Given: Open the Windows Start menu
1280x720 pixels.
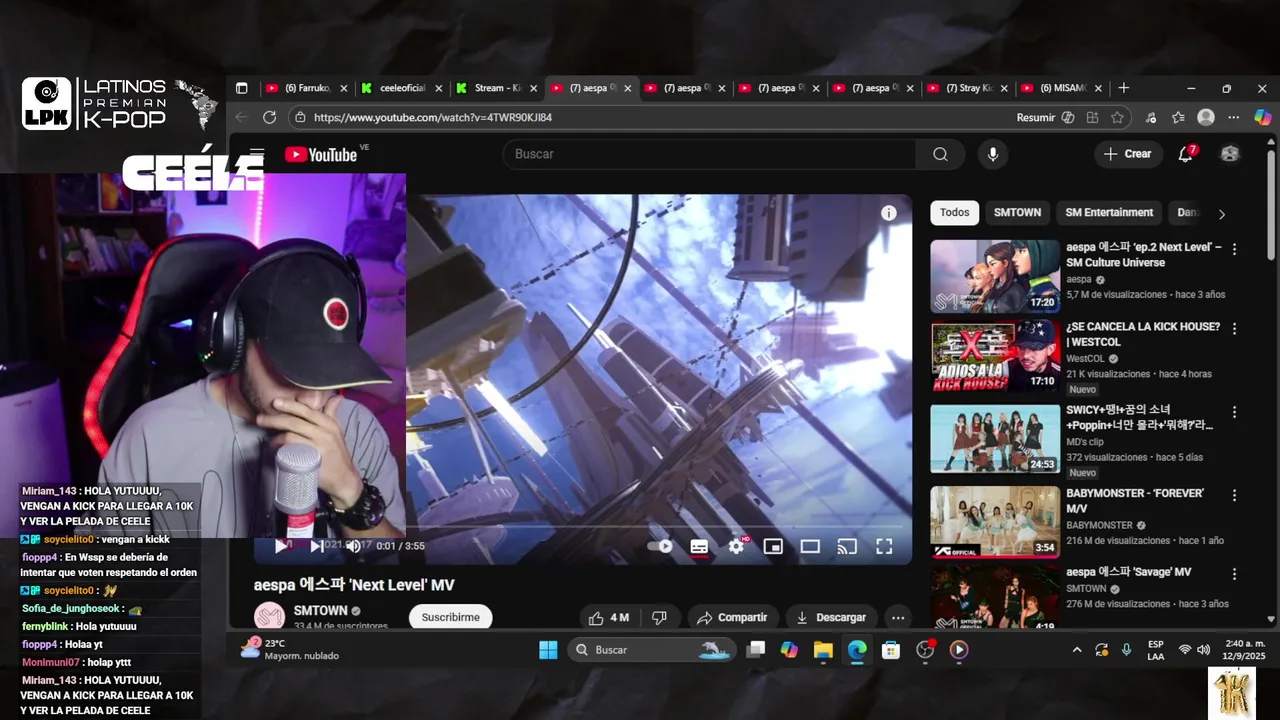Looking at the screenshot, I should pos(548,650).
